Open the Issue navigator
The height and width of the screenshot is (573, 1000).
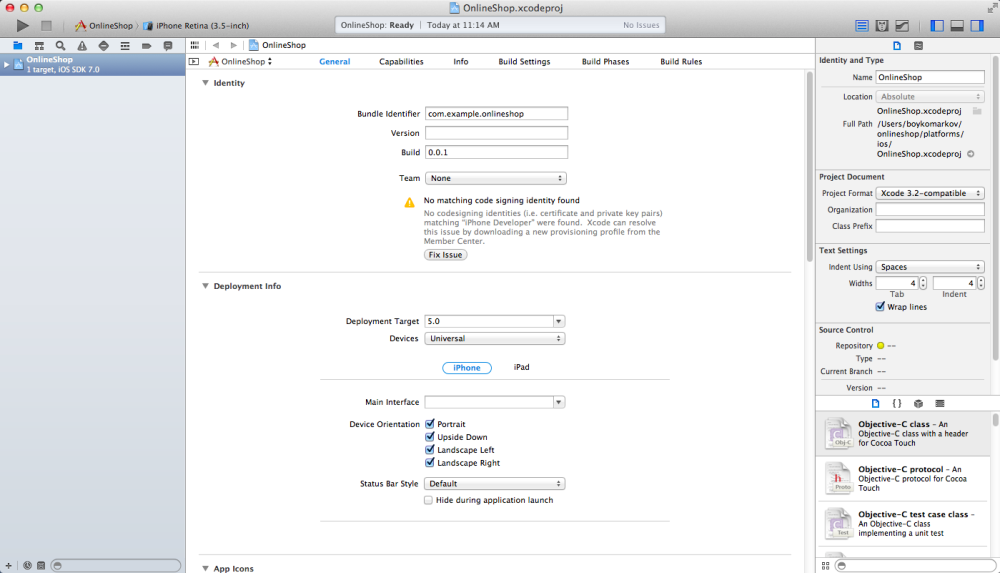coord(82,45)
